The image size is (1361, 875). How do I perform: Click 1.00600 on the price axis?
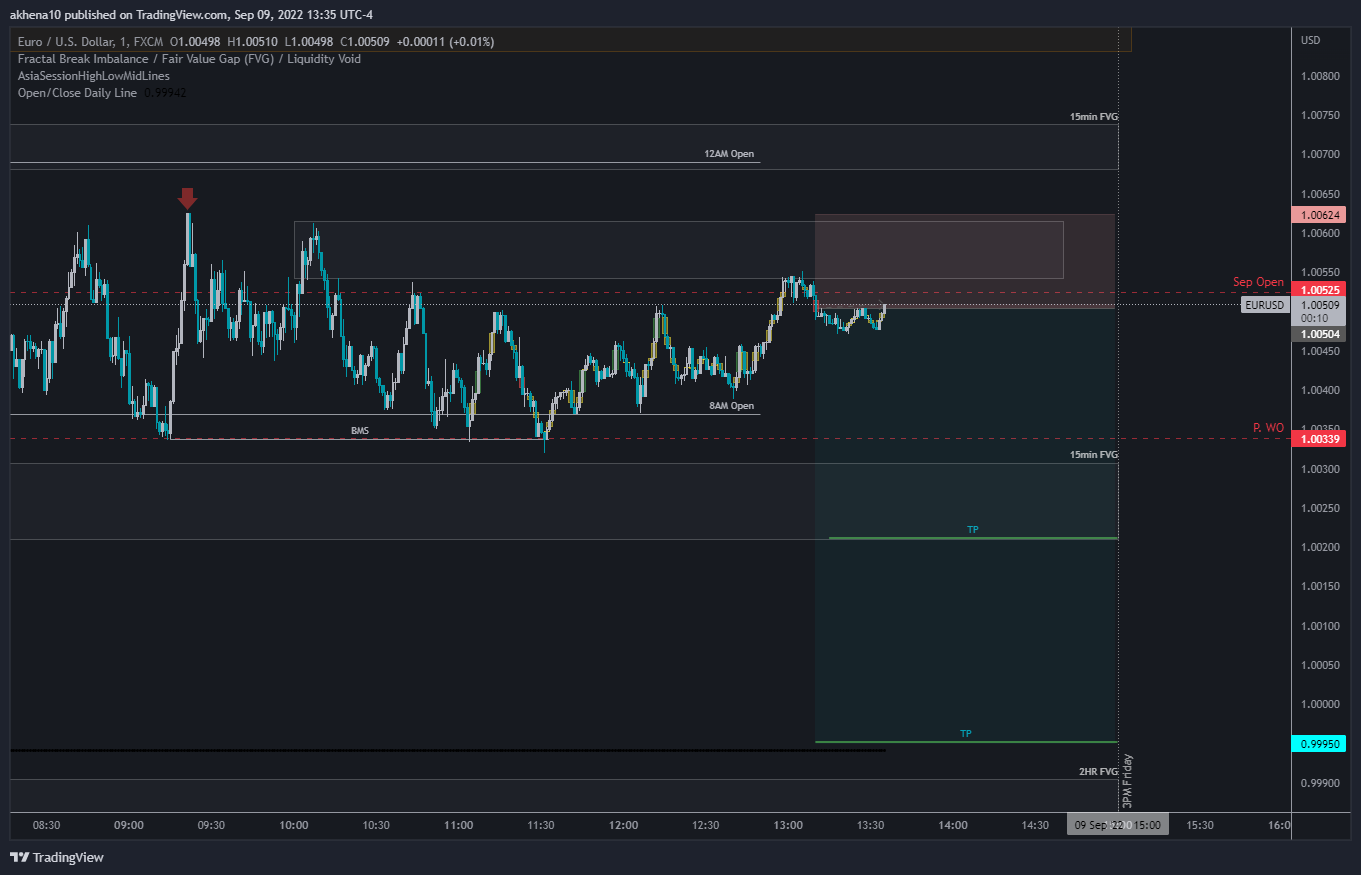point(1319,233)
